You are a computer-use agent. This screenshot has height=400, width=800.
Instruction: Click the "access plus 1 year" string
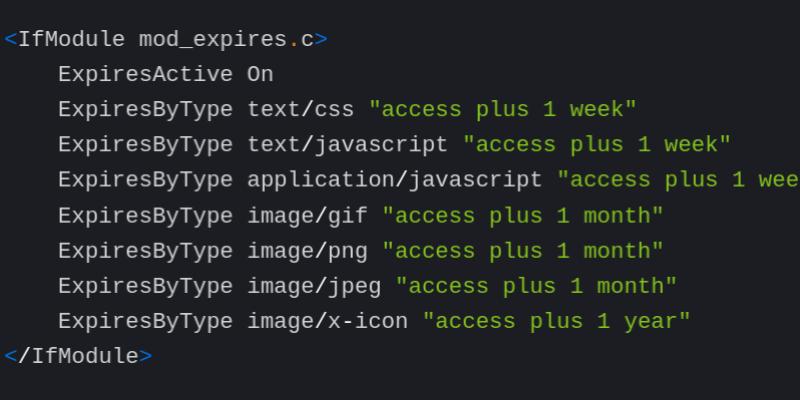click(x=557, y=321)
